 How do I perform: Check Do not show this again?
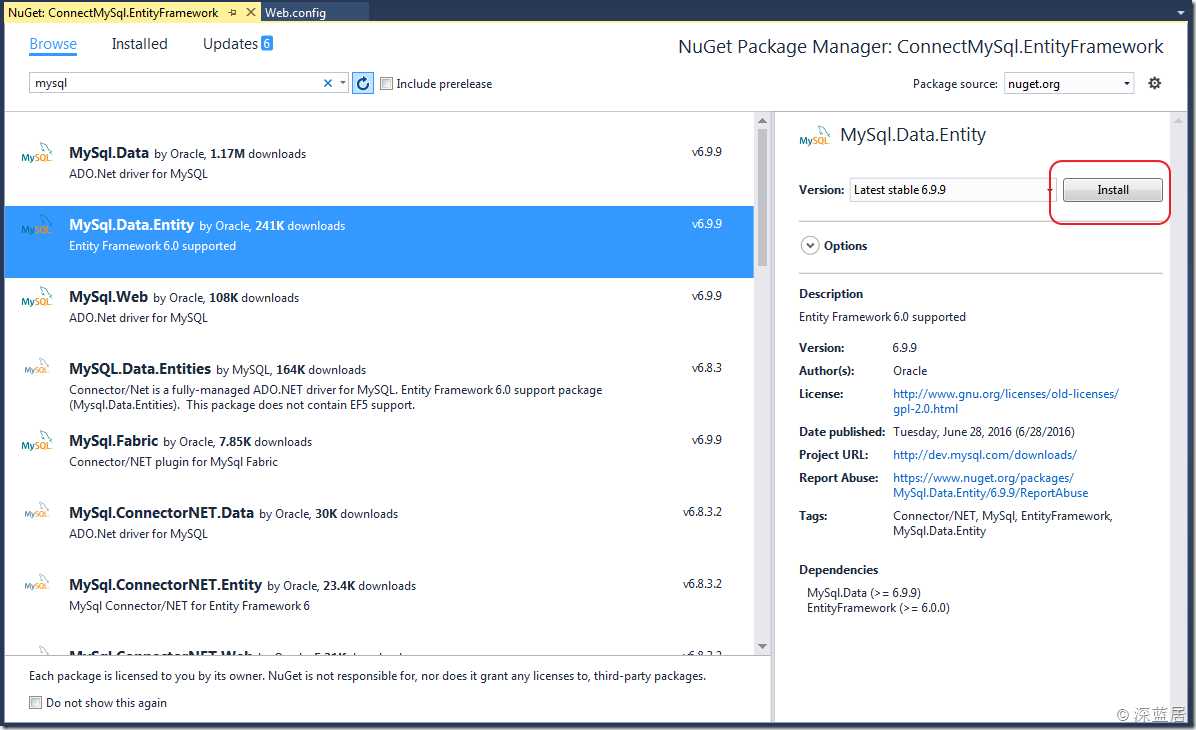point(35,703)
